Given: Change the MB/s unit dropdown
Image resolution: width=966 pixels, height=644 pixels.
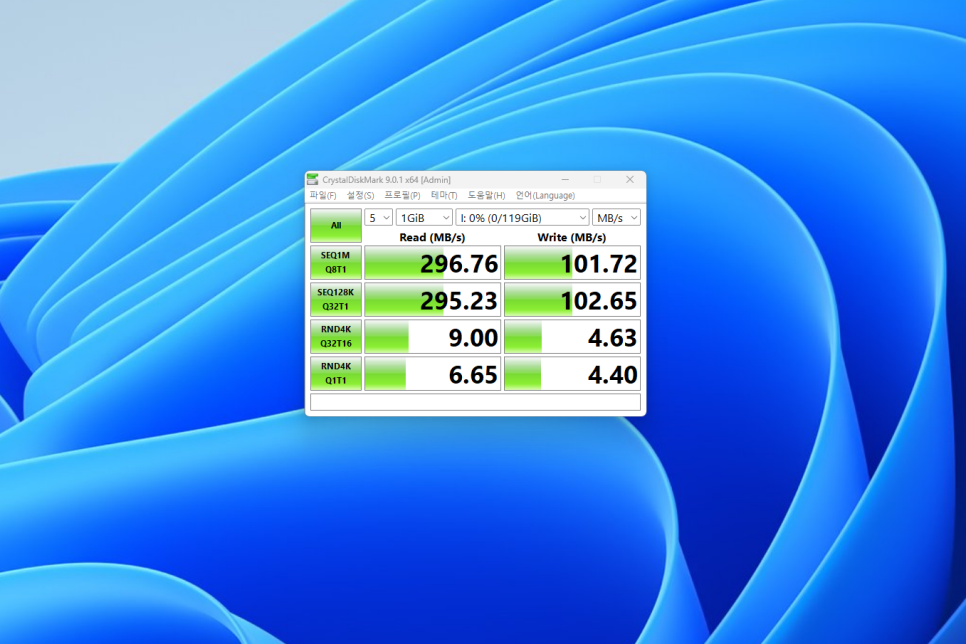Looking at the screenshot, I should (x=616, y=217).
